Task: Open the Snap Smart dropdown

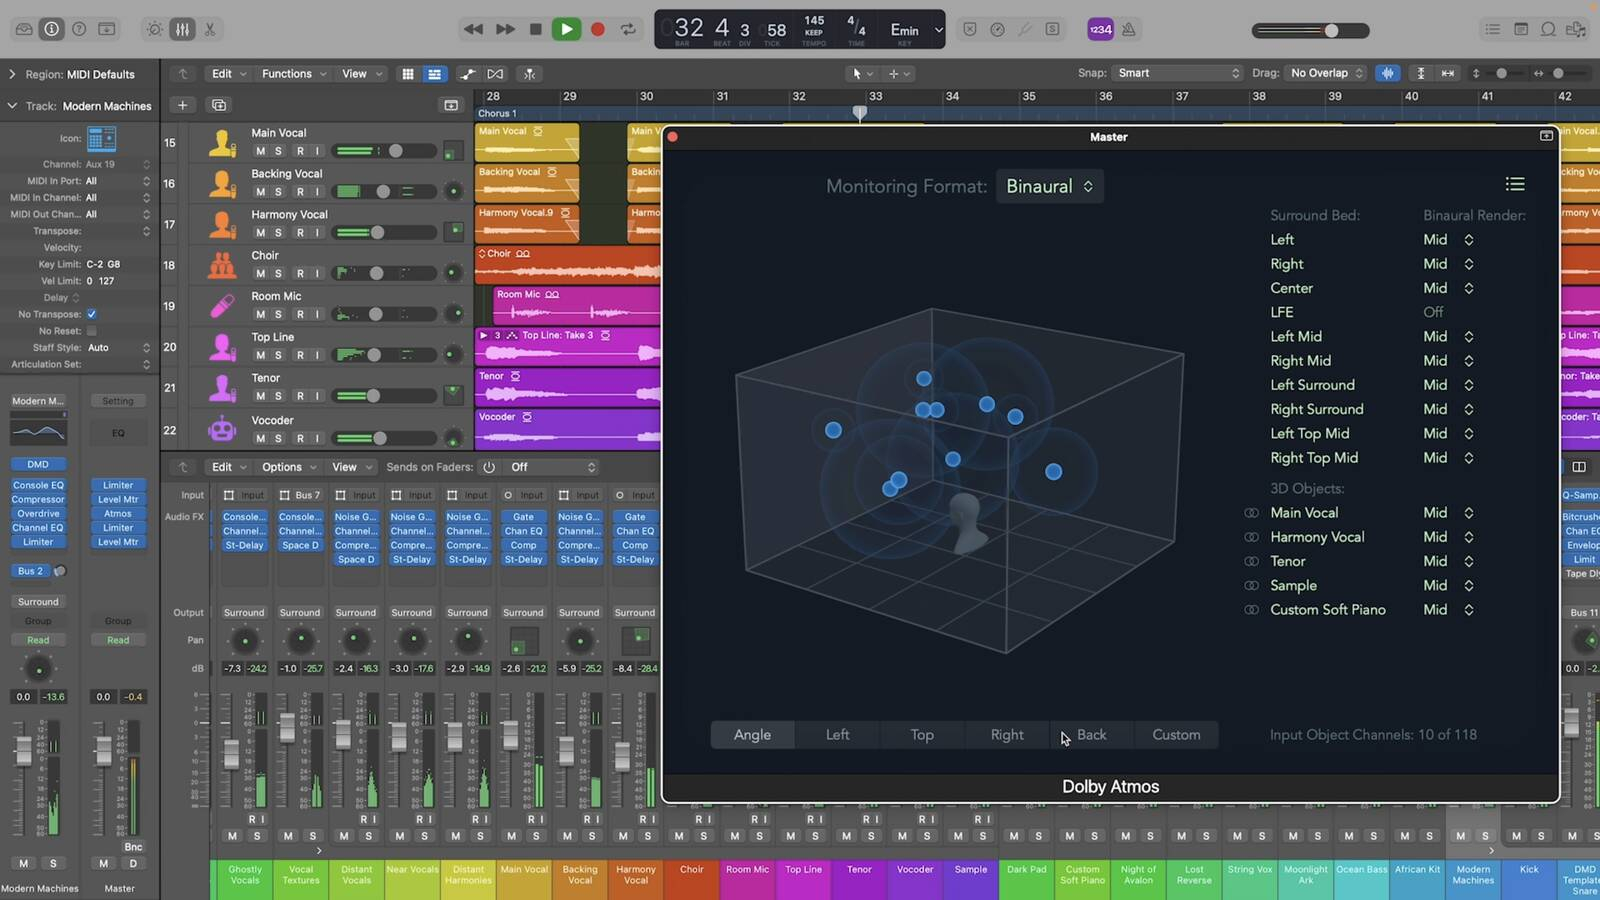Action: click(1179, 73)
